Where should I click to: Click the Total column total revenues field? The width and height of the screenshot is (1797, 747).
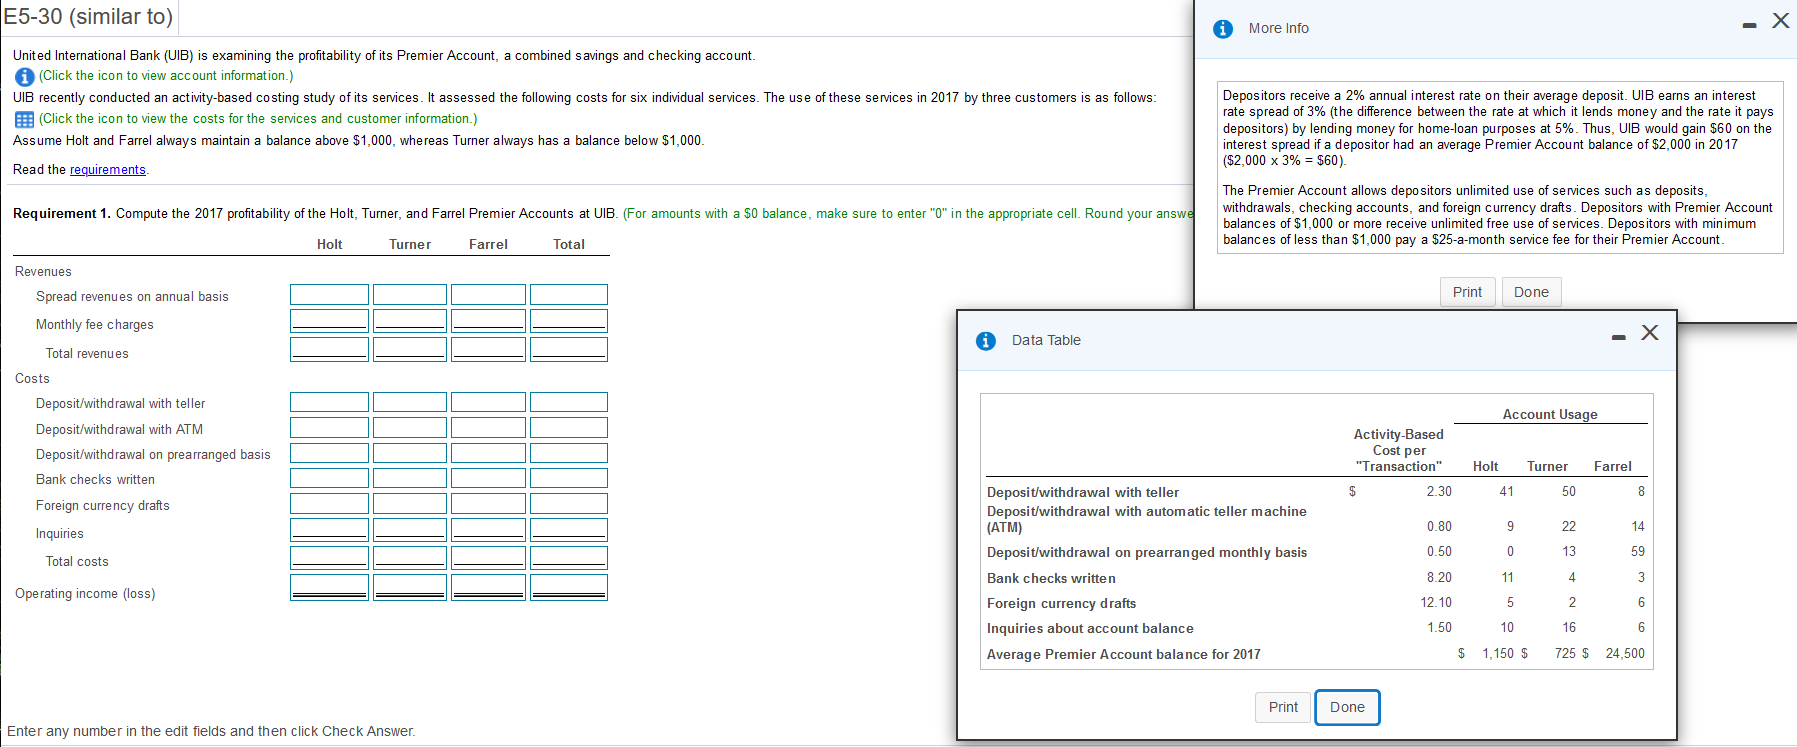pos(569,349)
